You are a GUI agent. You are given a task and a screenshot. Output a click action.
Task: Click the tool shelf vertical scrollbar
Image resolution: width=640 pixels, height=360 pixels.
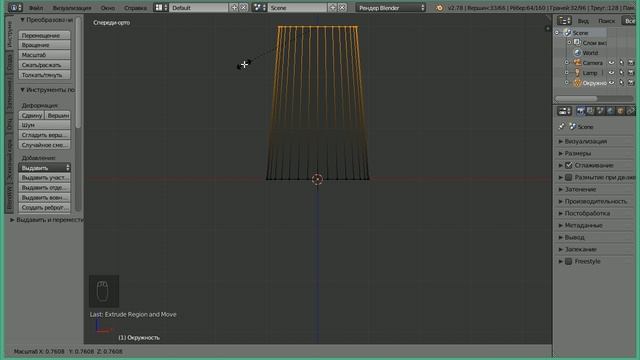pyautogui.click(x=78, y=73)
